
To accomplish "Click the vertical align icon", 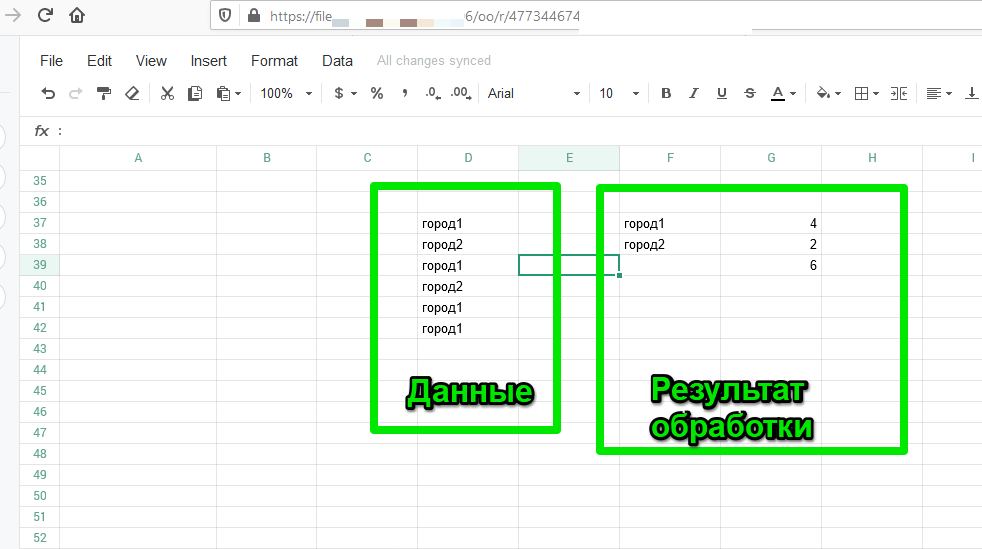I will [x=971, y=93].
